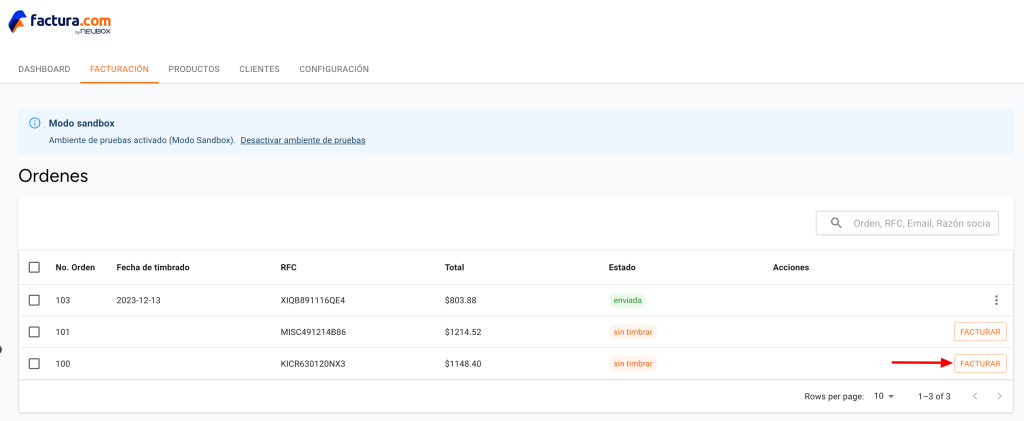
Task: Click the enviada status badge
Action: pos(628,300)
